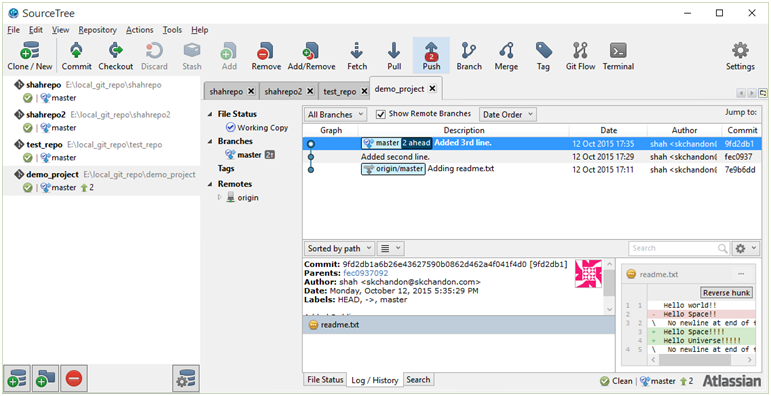Viewport: 771px width, 396px height.
Task: Click the Reverse hunk button
Action: click(x=726, y=293)
